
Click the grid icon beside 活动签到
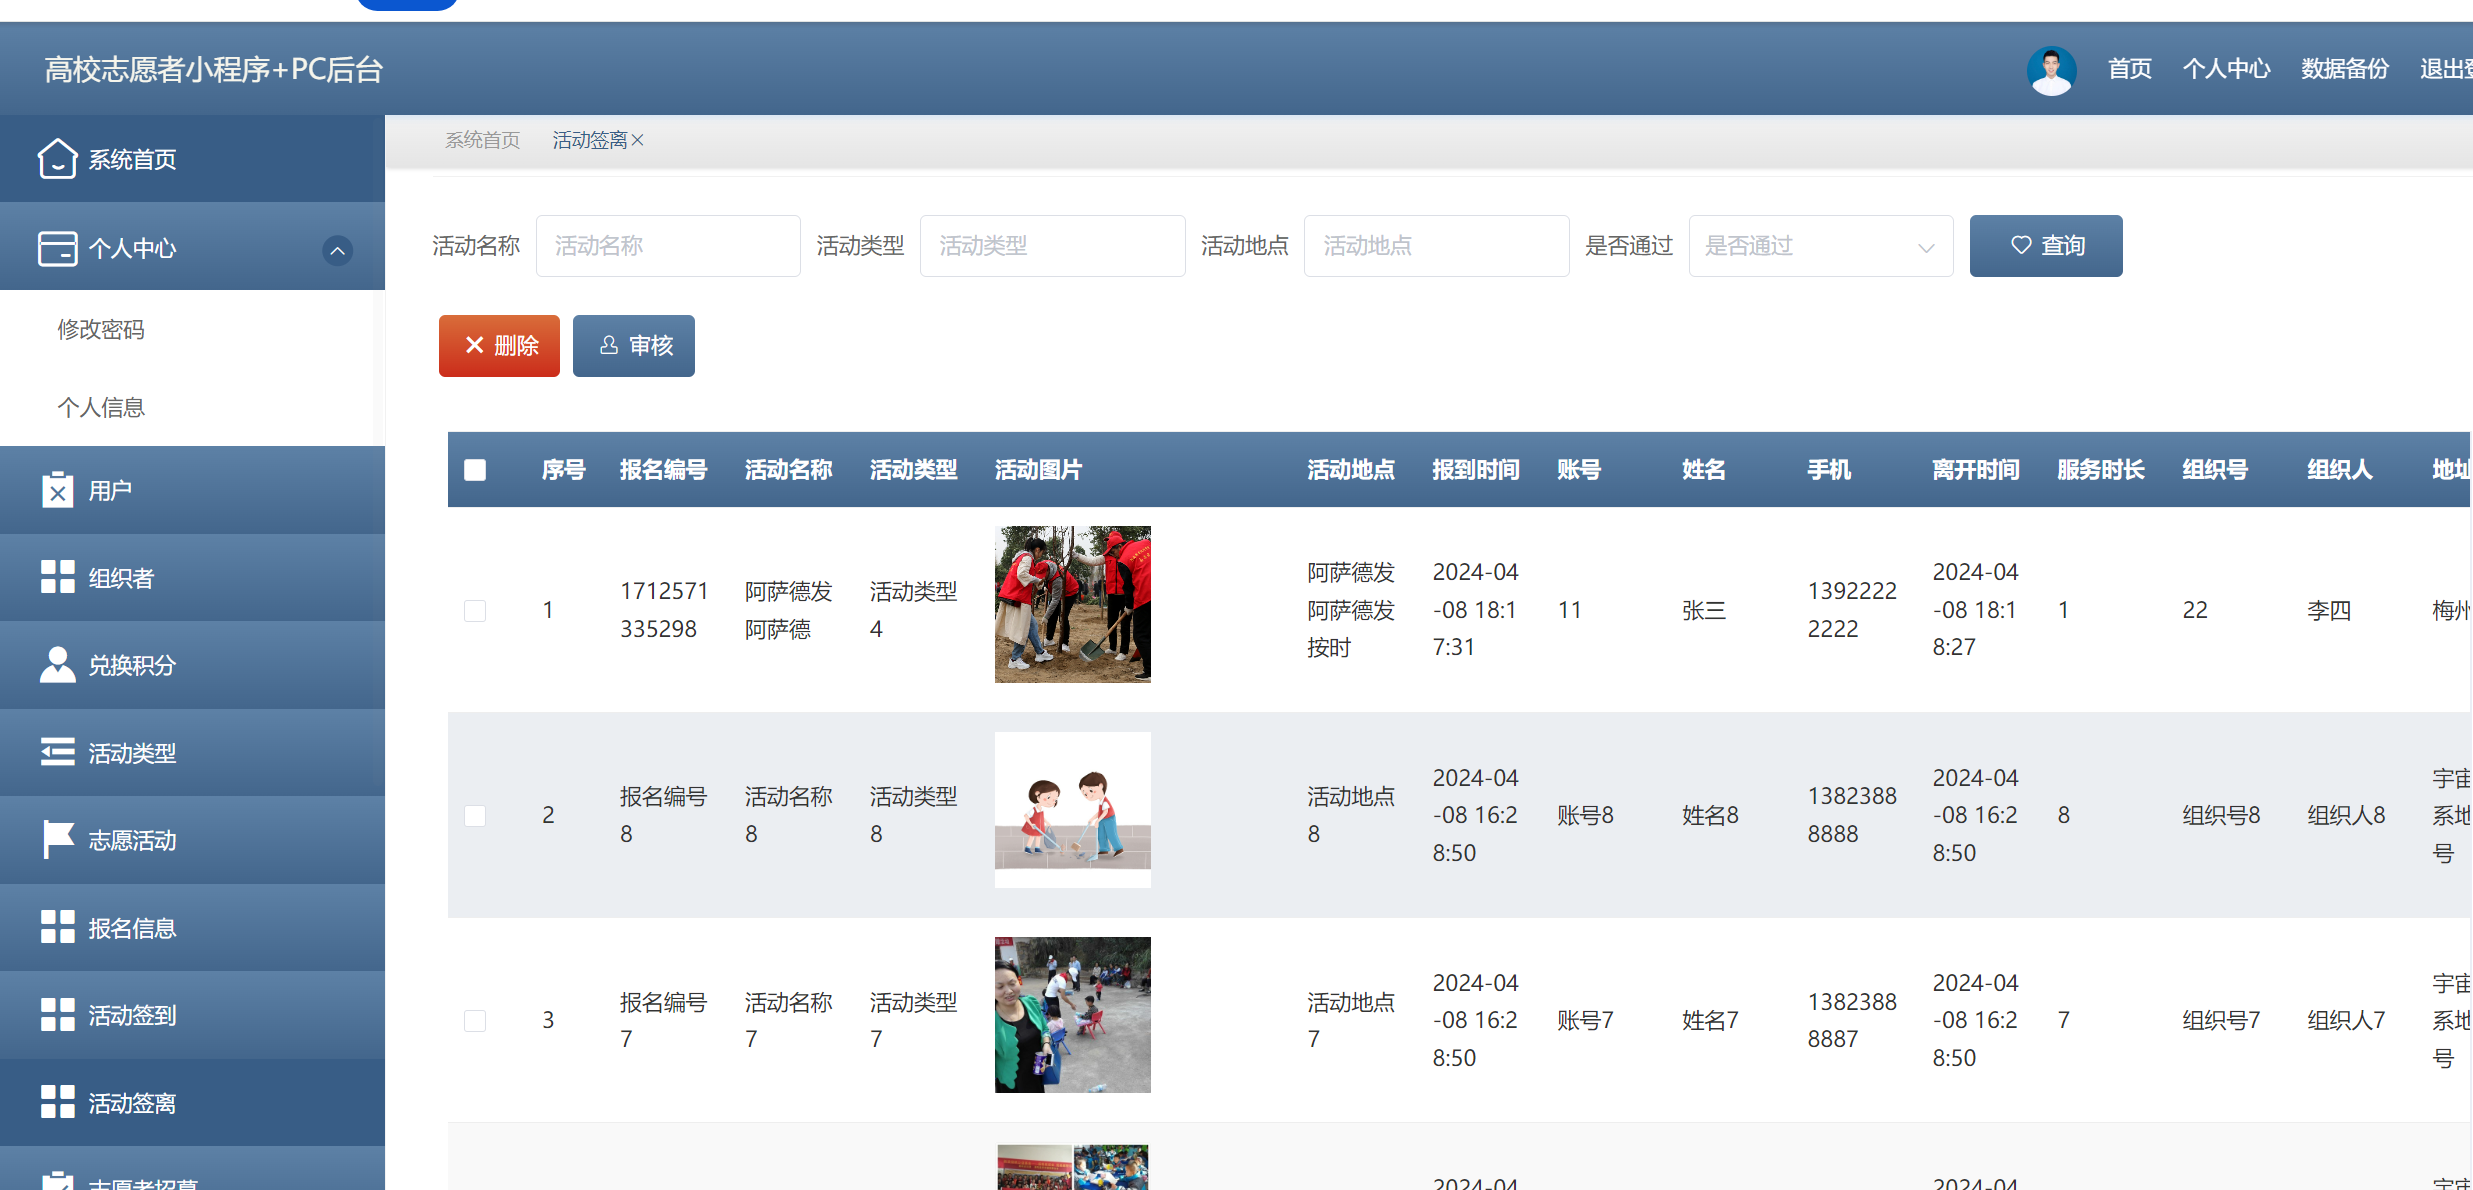(57, 1015)
